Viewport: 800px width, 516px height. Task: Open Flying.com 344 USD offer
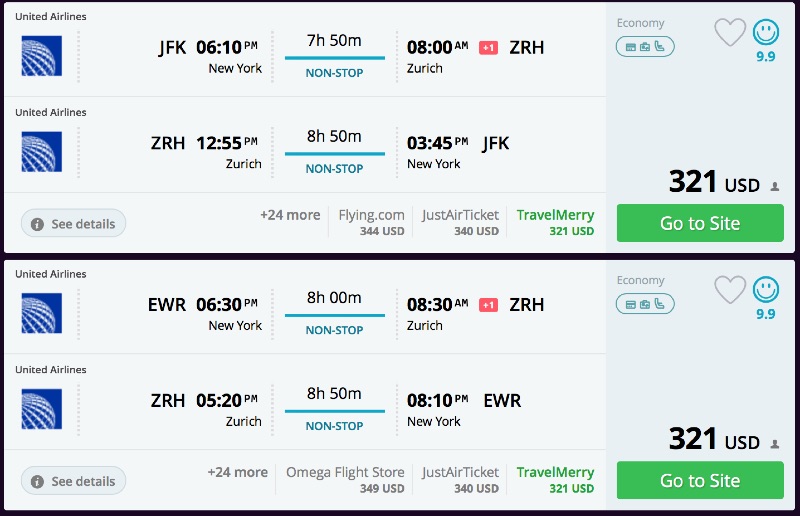(x=371, y=222)
